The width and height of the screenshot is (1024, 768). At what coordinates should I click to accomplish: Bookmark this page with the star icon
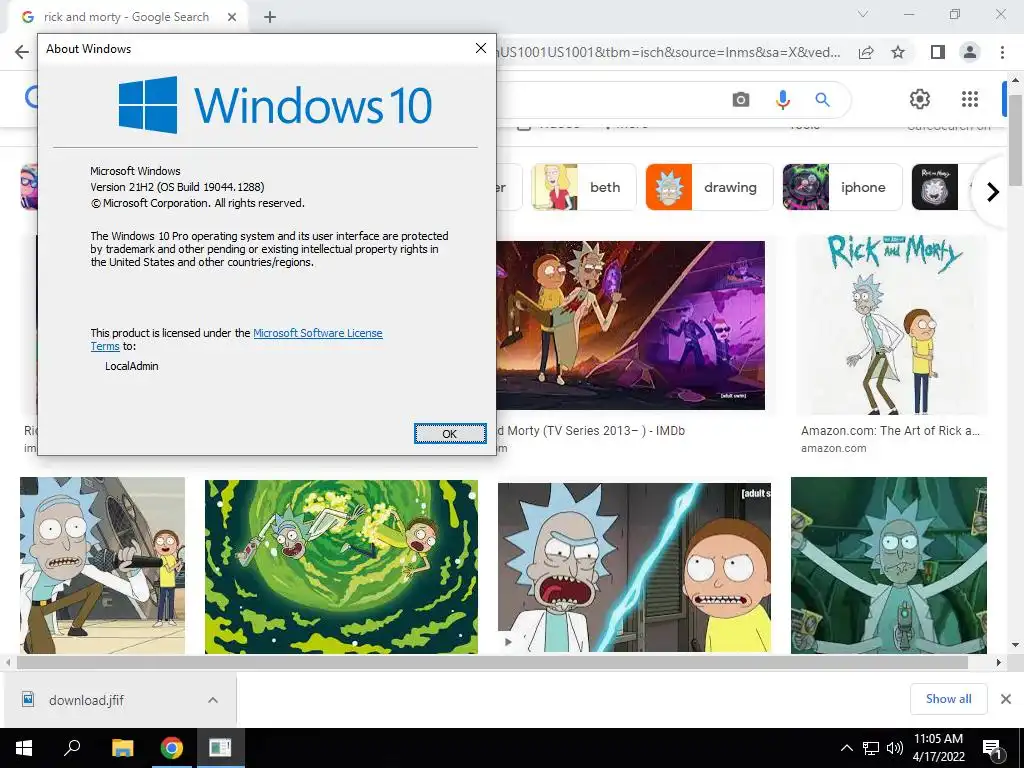[898, 52]
